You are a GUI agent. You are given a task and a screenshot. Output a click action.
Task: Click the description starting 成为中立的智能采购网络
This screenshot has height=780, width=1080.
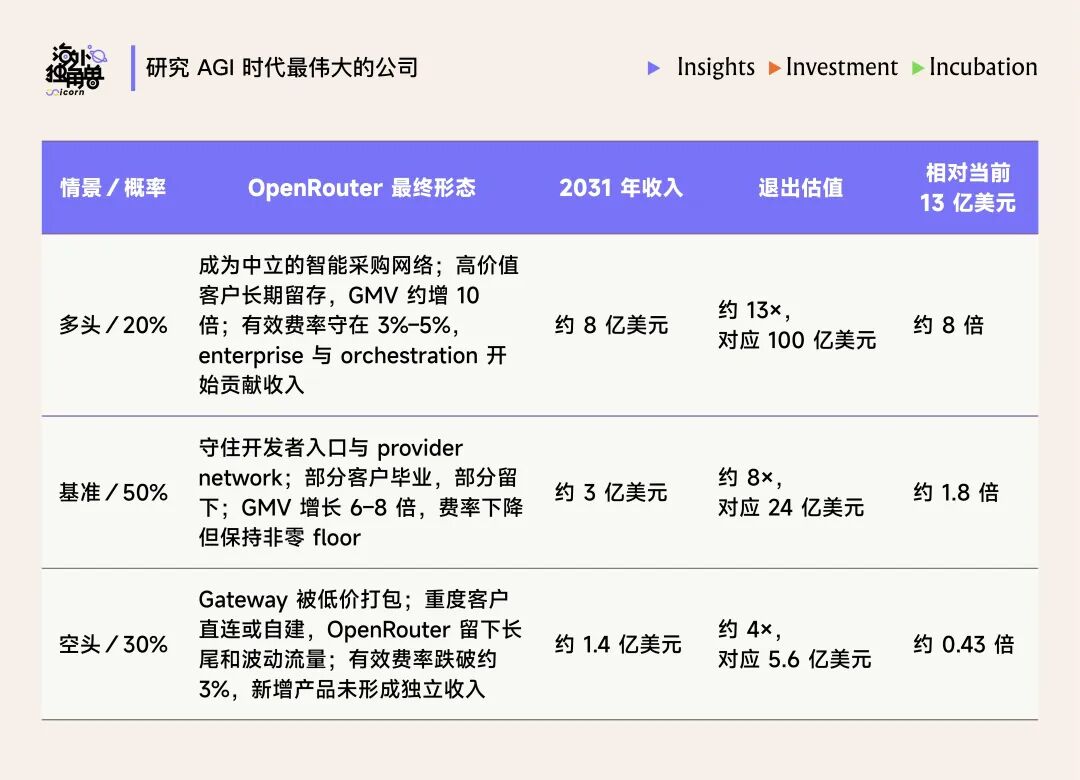[x=359, y=325]
